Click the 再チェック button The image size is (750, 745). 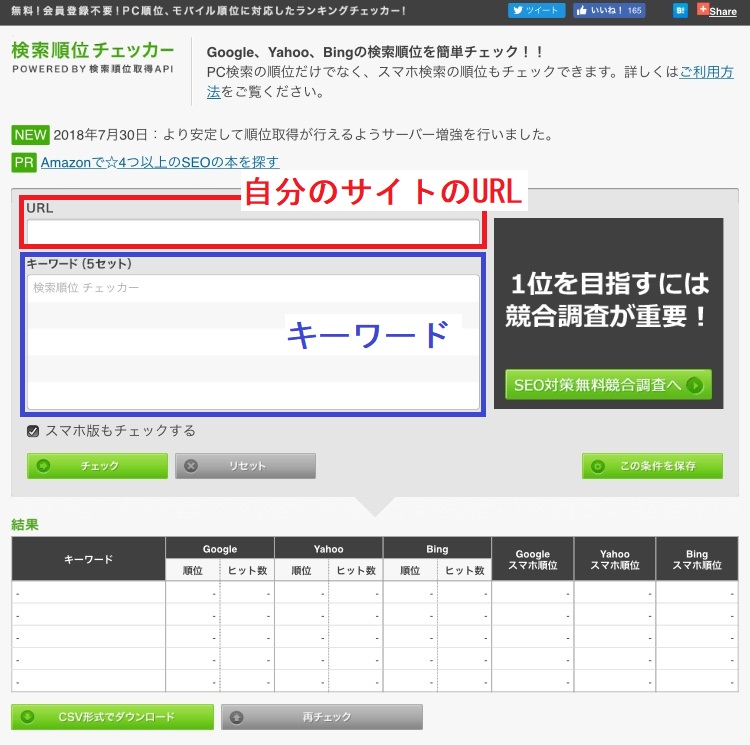(x=321, y=717)
